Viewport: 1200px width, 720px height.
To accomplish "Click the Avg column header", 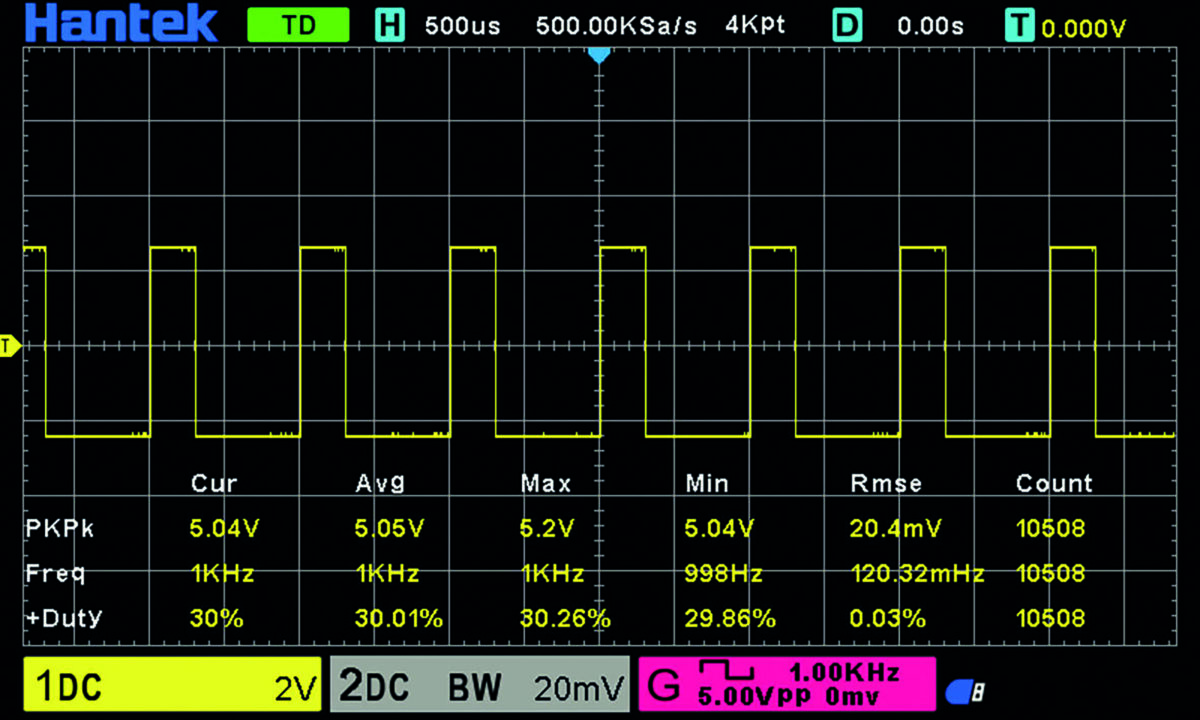I will [x=381, y=484].
